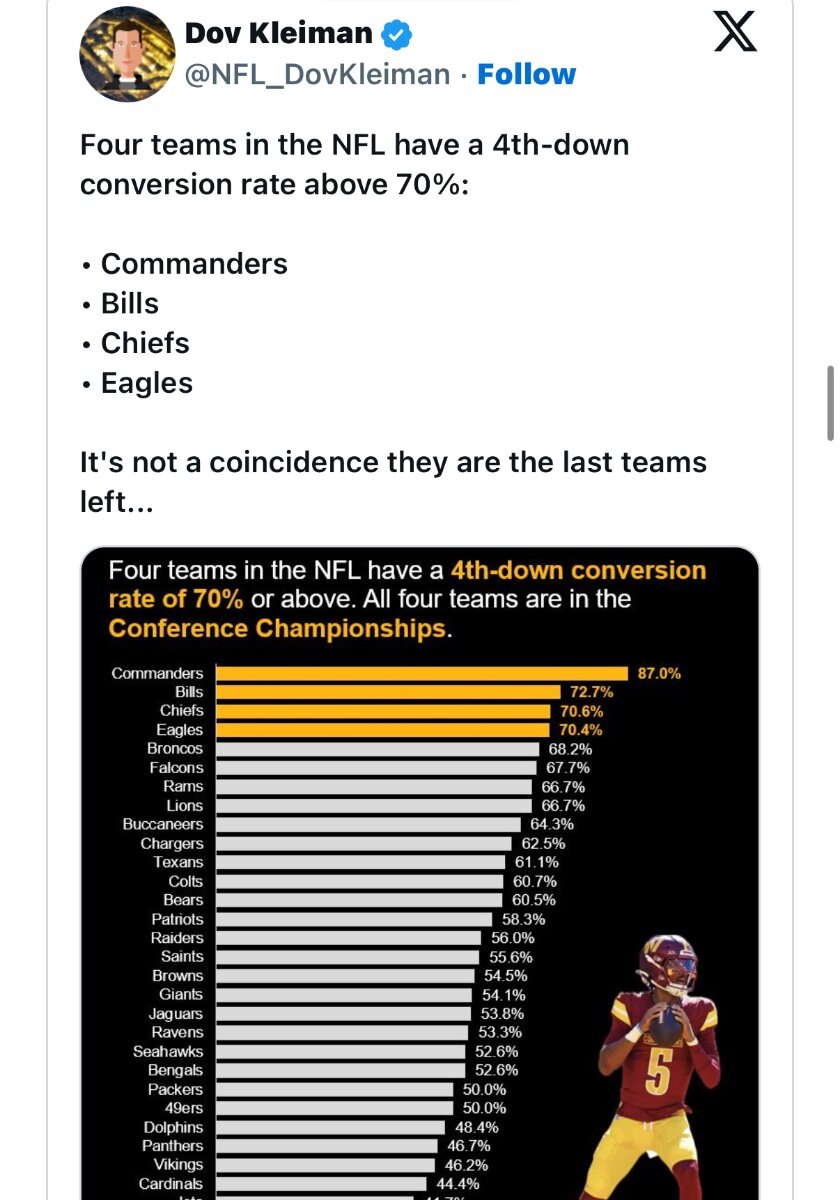Click the blue verified badge
Image resolution: width=840 pixels, height=1200 pixels.
(397, 35)
